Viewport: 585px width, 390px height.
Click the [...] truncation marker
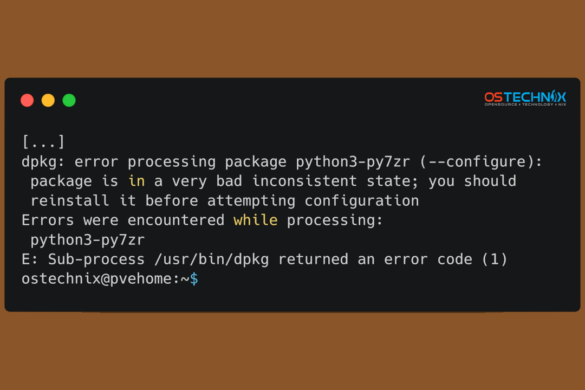point(43,142)
